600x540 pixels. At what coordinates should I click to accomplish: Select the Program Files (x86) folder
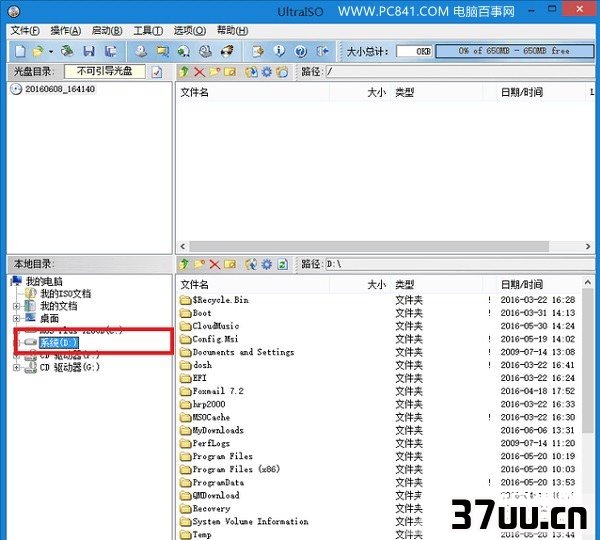click(x=236, y=469)
